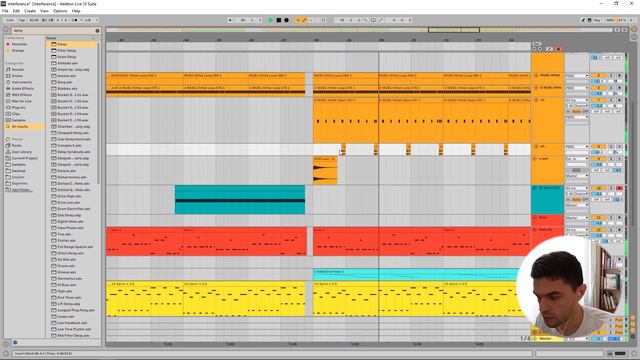Select Filter Delay in results list
Screen dimensions: 640x360
pyautogui.click(x=67, y=51)
